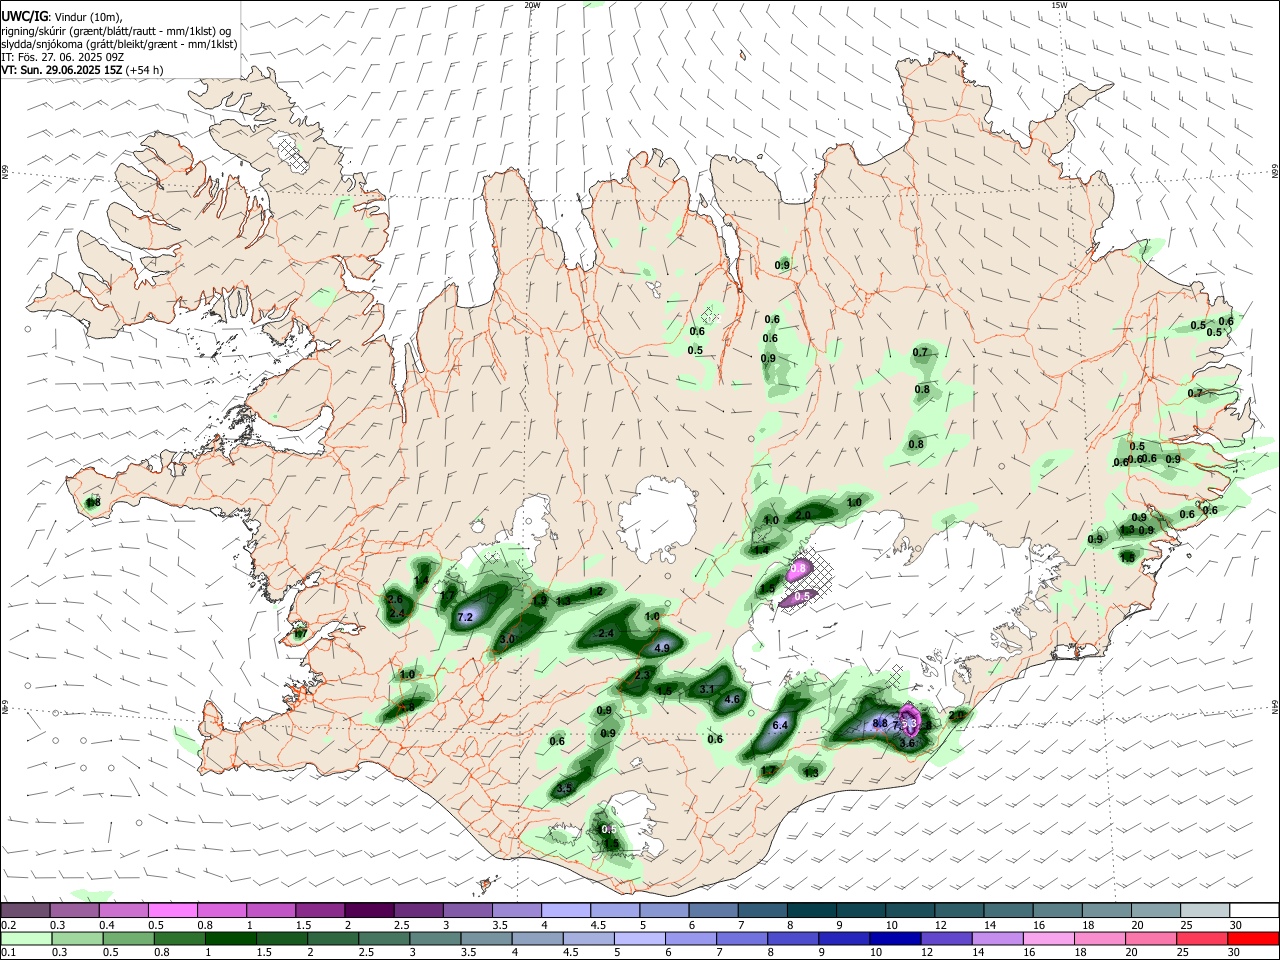Screen dimensions: 1280x960
Task: Click the darkest purple swatch between 2 and 2.5, snow legend
Action: coord(368,910)
